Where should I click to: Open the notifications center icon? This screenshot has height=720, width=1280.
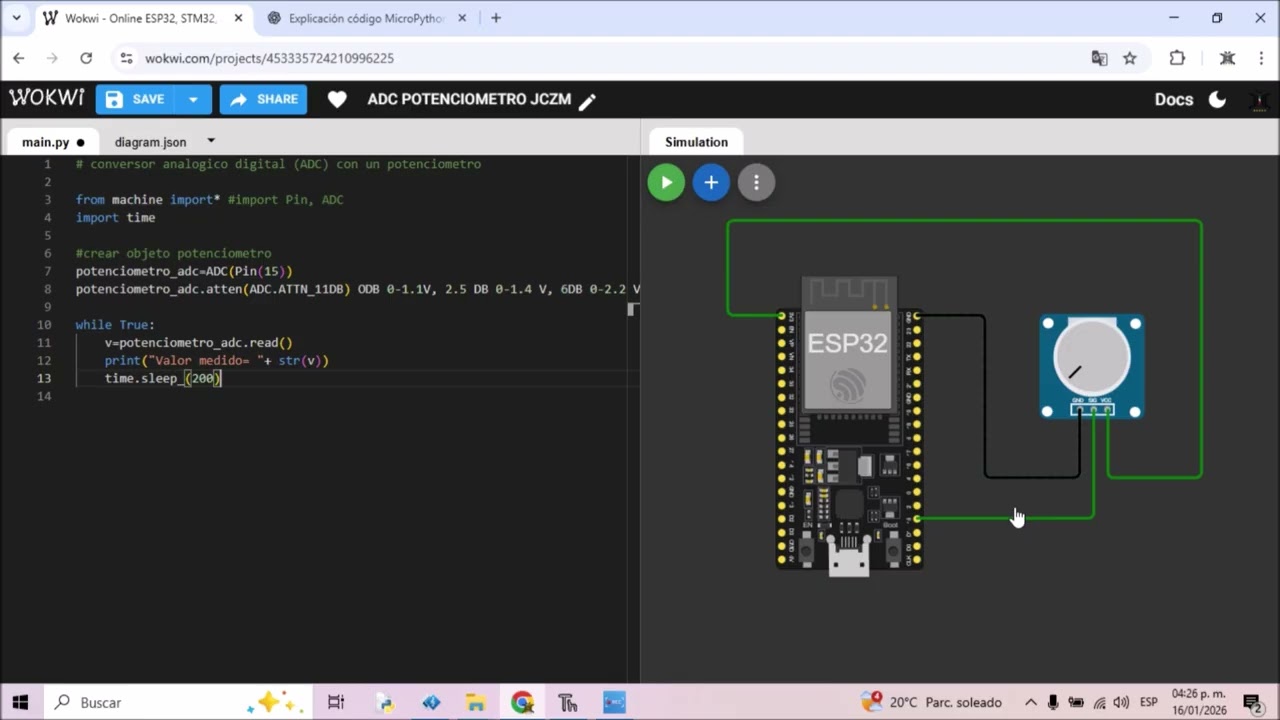[1252, 702]
